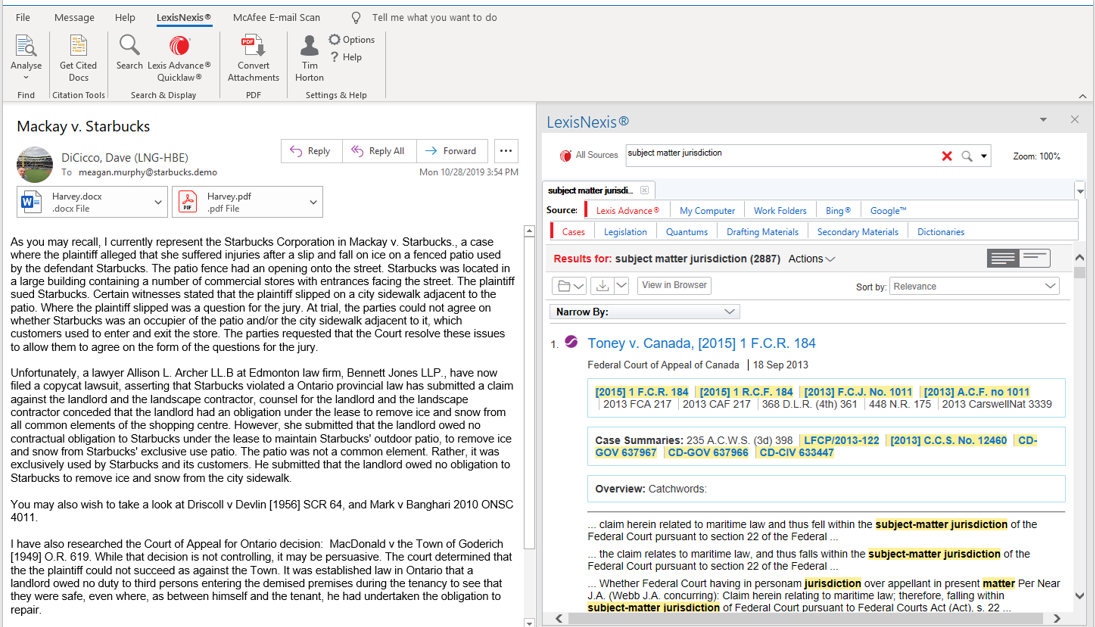This screenshot has width=1095, height=627.
Task: Switch to the Dictionaries tab
Action: [x=941, y=232]
